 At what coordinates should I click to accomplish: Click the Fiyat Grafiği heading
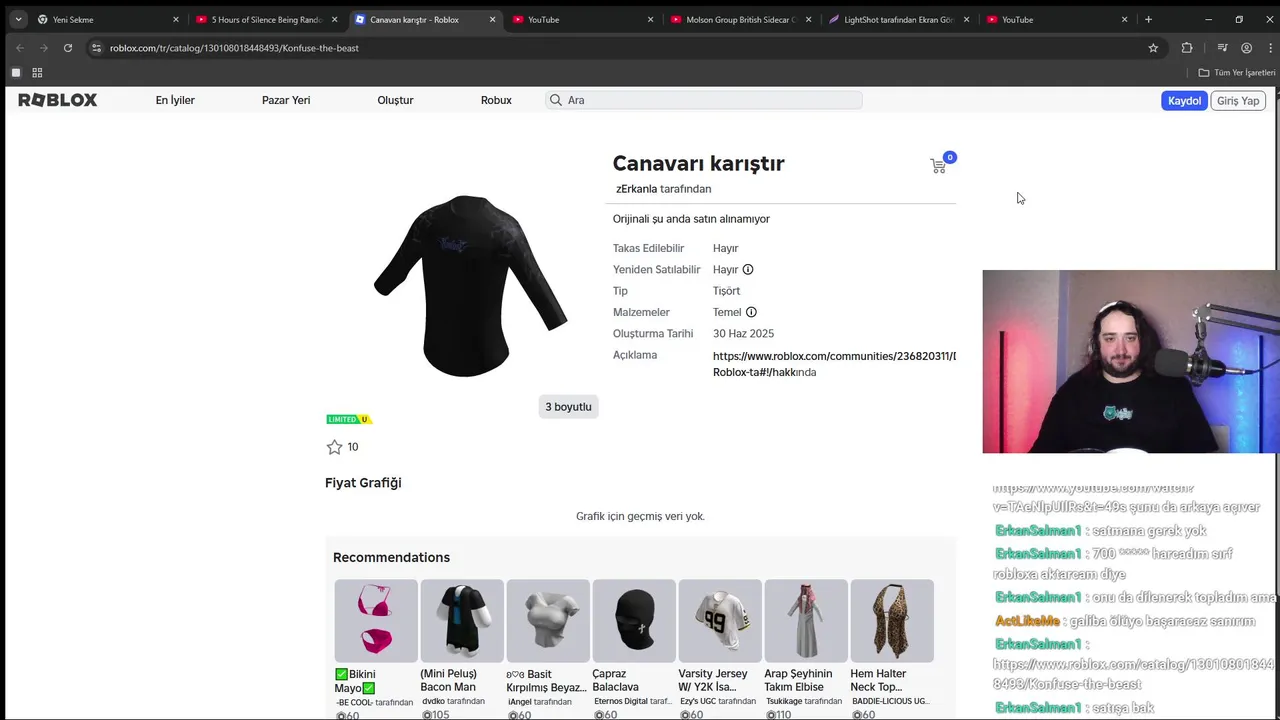[363, 483]
